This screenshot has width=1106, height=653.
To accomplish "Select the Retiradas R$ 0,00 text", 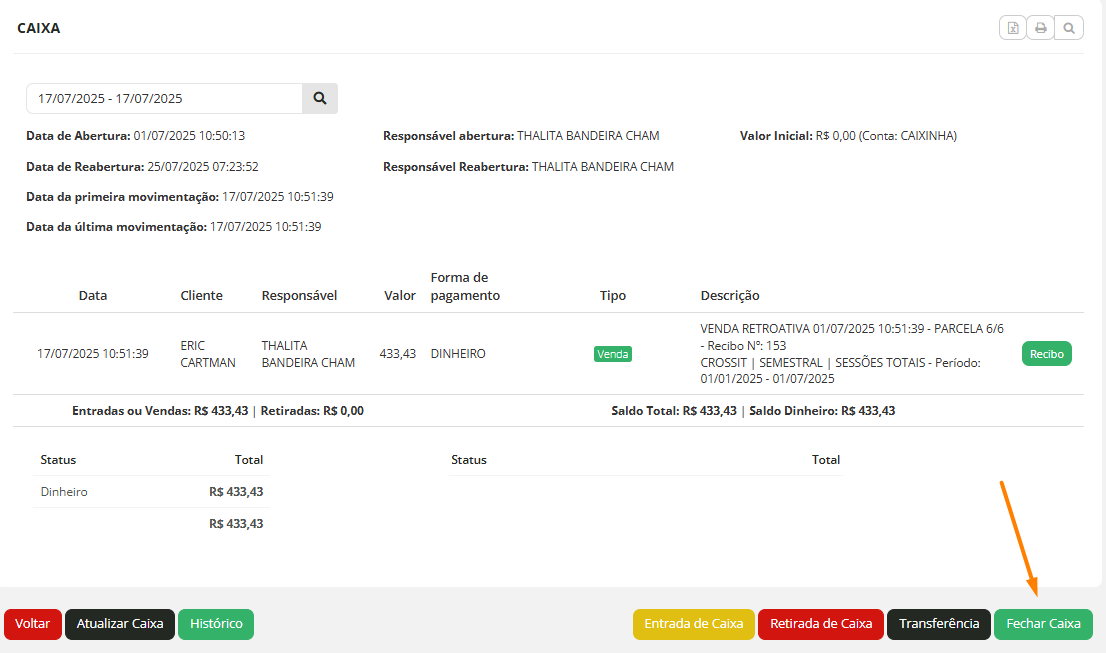I will 312,410.
